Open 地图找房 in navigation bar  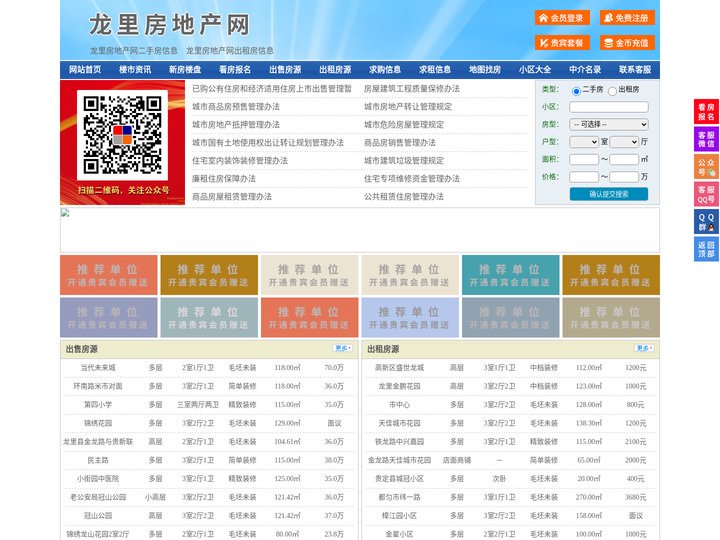pyautogui.click(x=485, y=70)
